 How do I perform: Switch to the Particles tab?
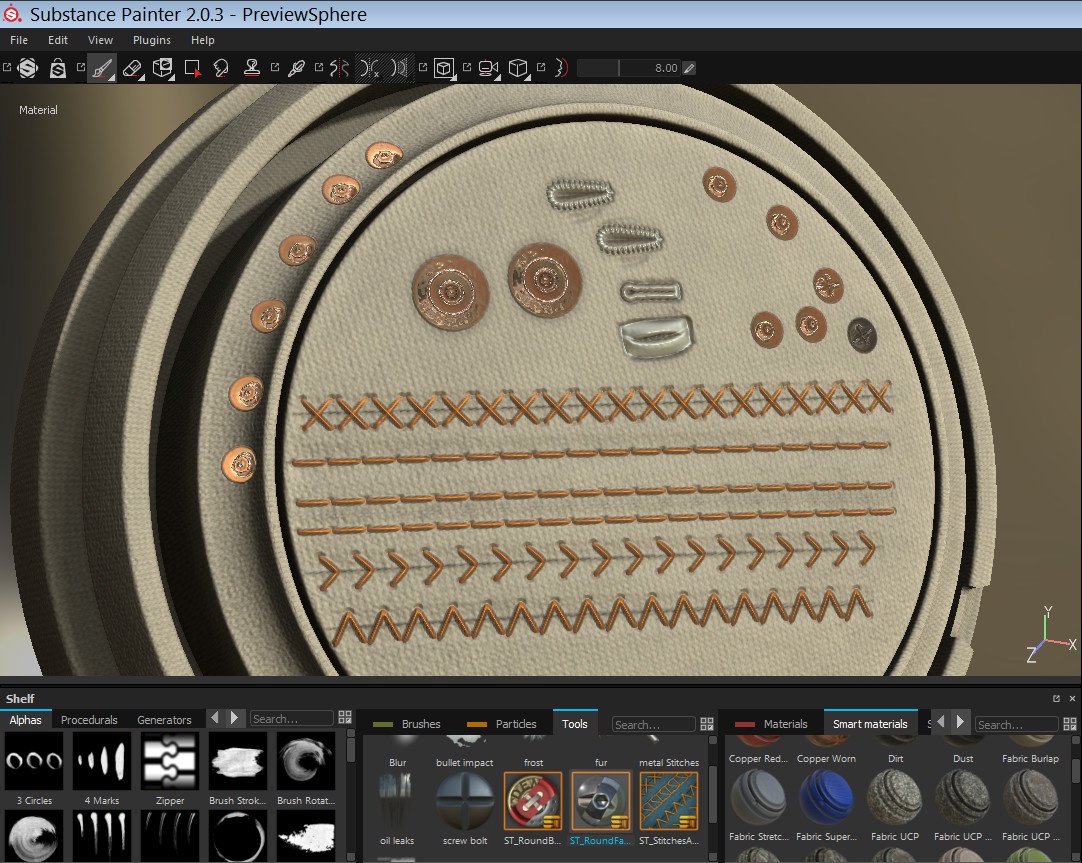pyautogui.click(x=516, y=724)
